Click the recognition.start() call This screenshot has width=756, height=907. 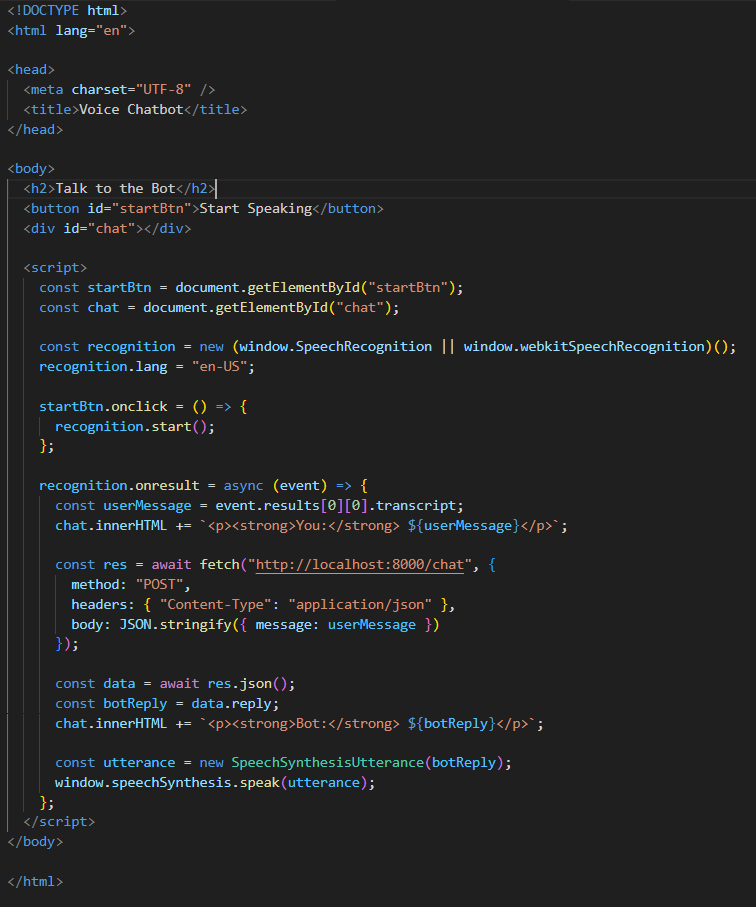click(x=134, y=425)
